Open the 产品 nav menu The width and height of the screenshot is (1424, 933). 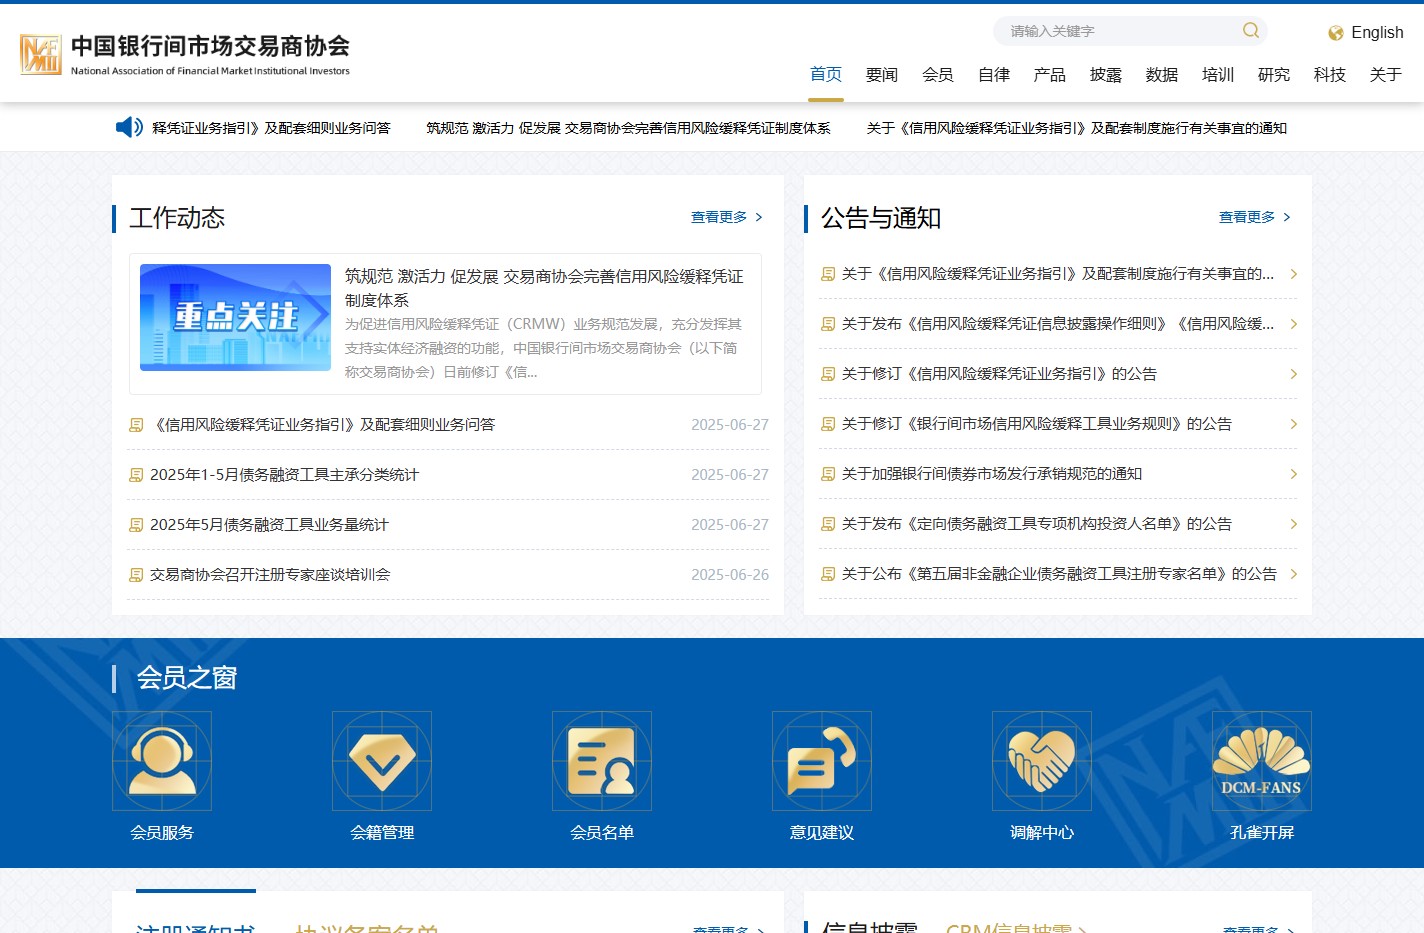click(x=1050, y=74)
